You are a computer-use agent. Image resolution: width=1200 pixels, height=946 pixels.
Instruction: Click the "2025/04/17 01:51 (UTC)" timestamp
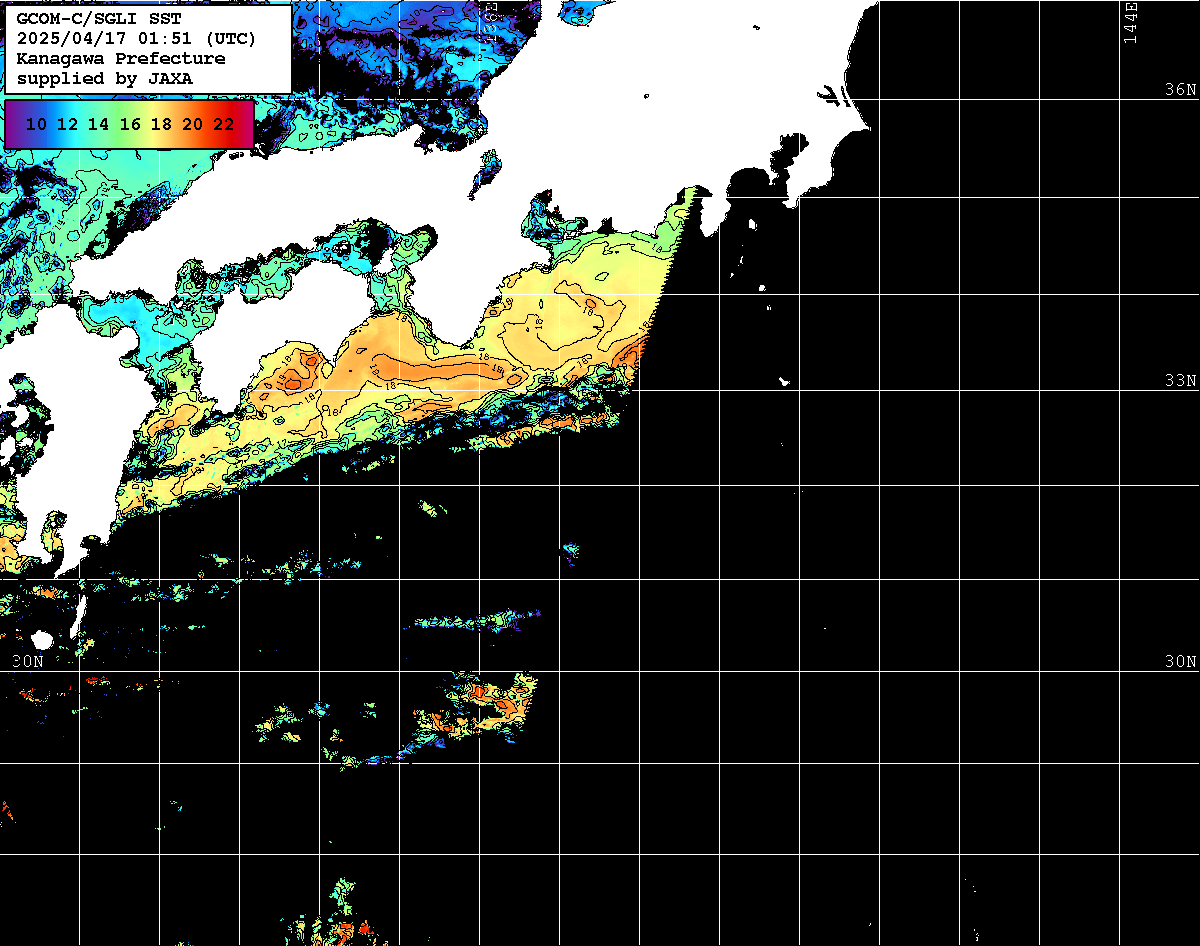tap(136, 39)
